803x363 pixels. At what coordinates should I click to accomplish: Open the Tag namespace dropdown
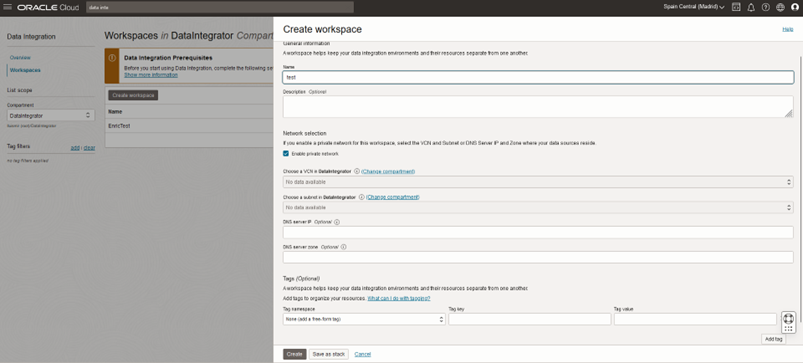364,319
